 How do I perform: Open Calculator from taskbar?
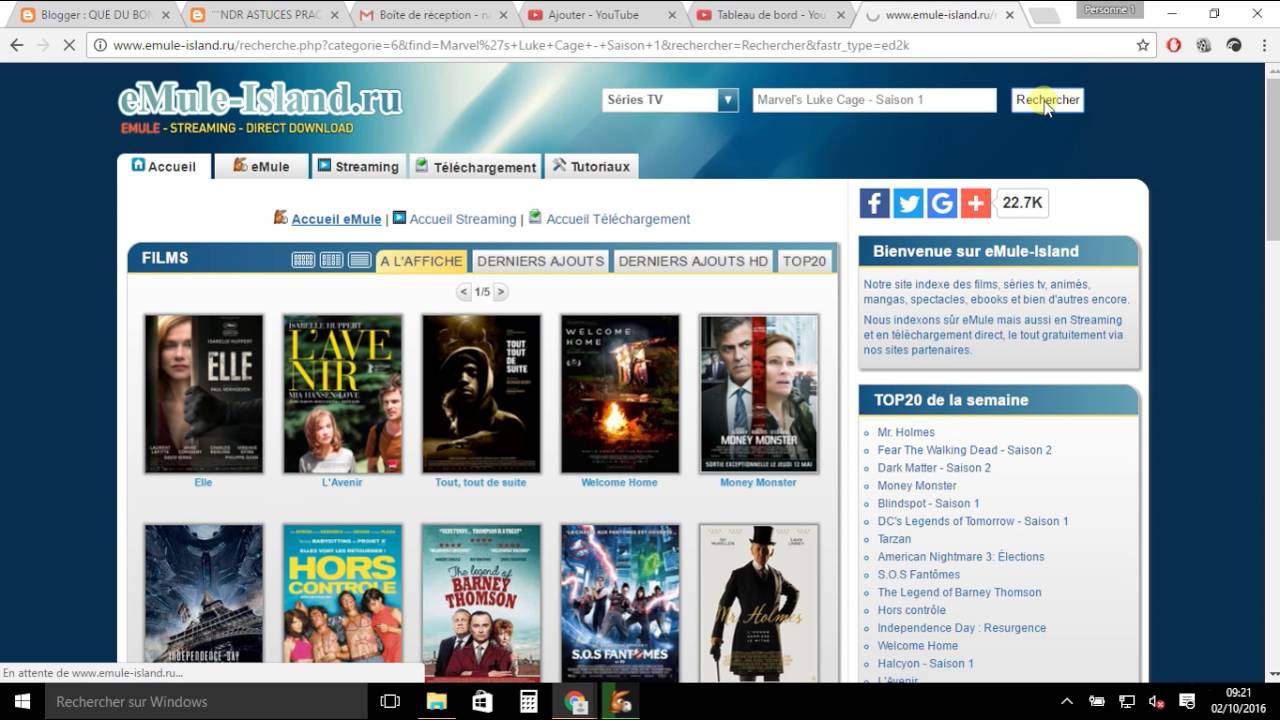528,701
